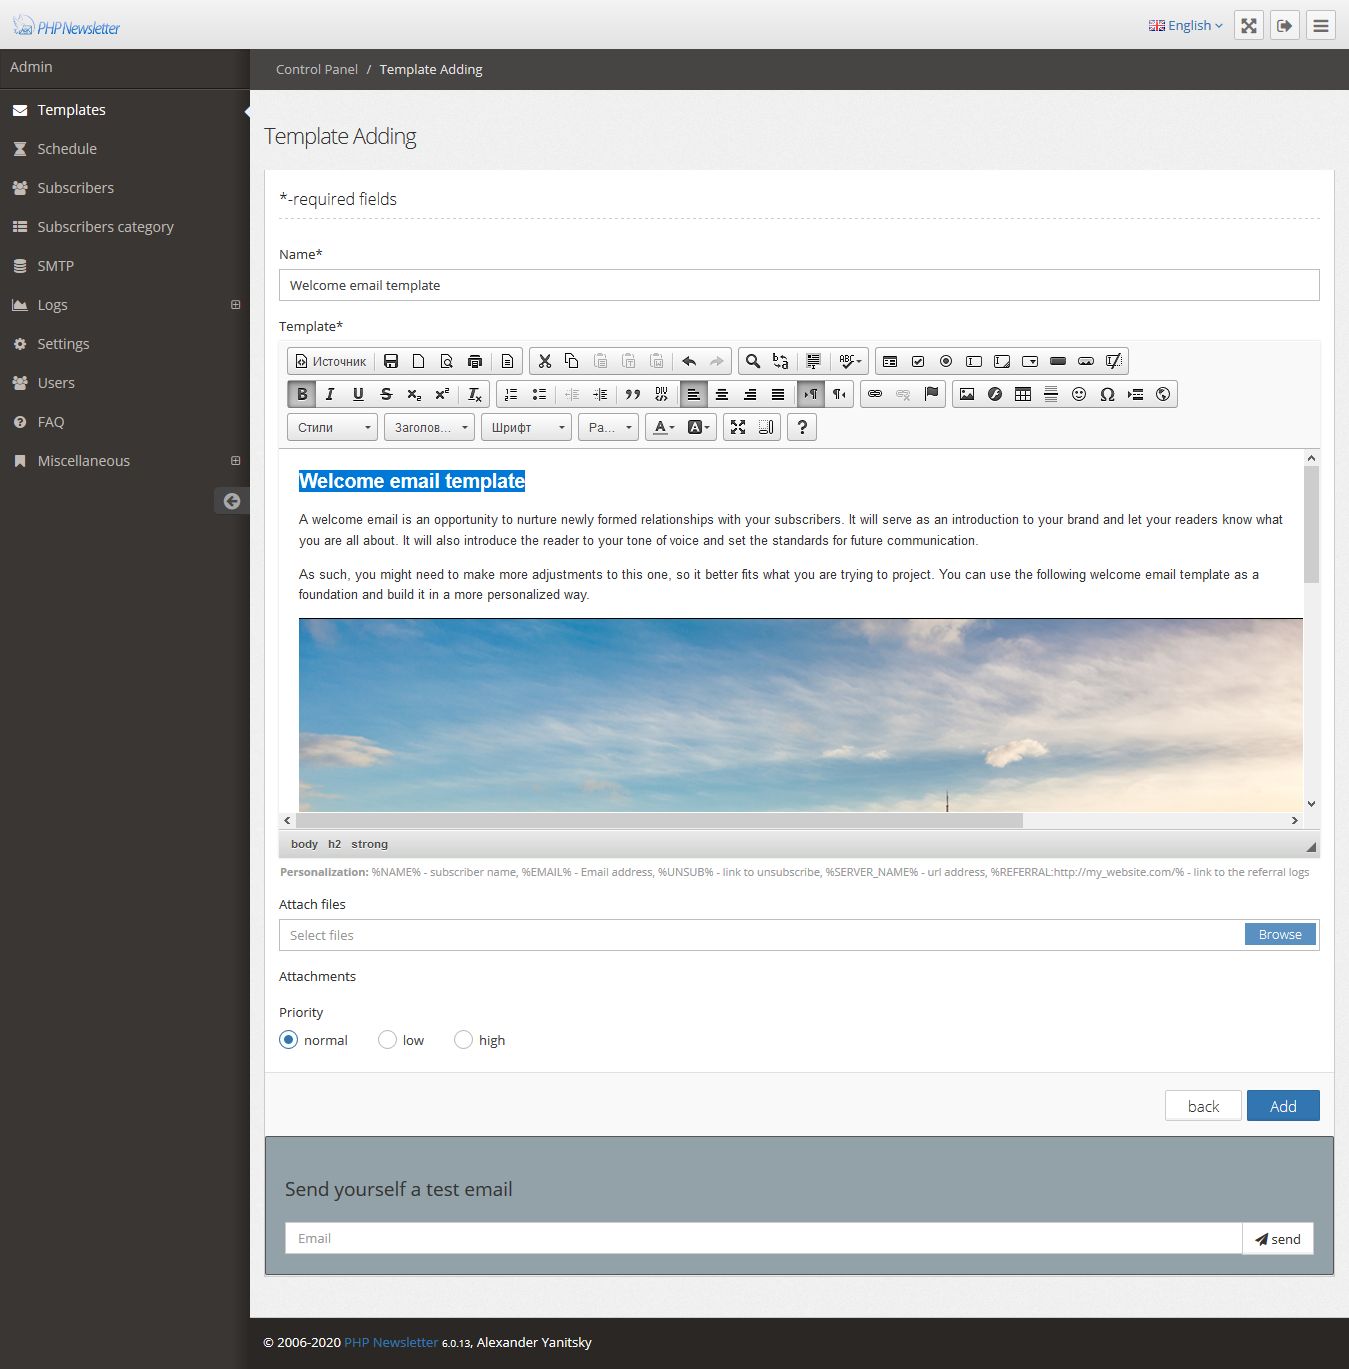This screenshot has width=1349, height=1369.
Task: Toggle Superscript formatting
Action: 442,394
